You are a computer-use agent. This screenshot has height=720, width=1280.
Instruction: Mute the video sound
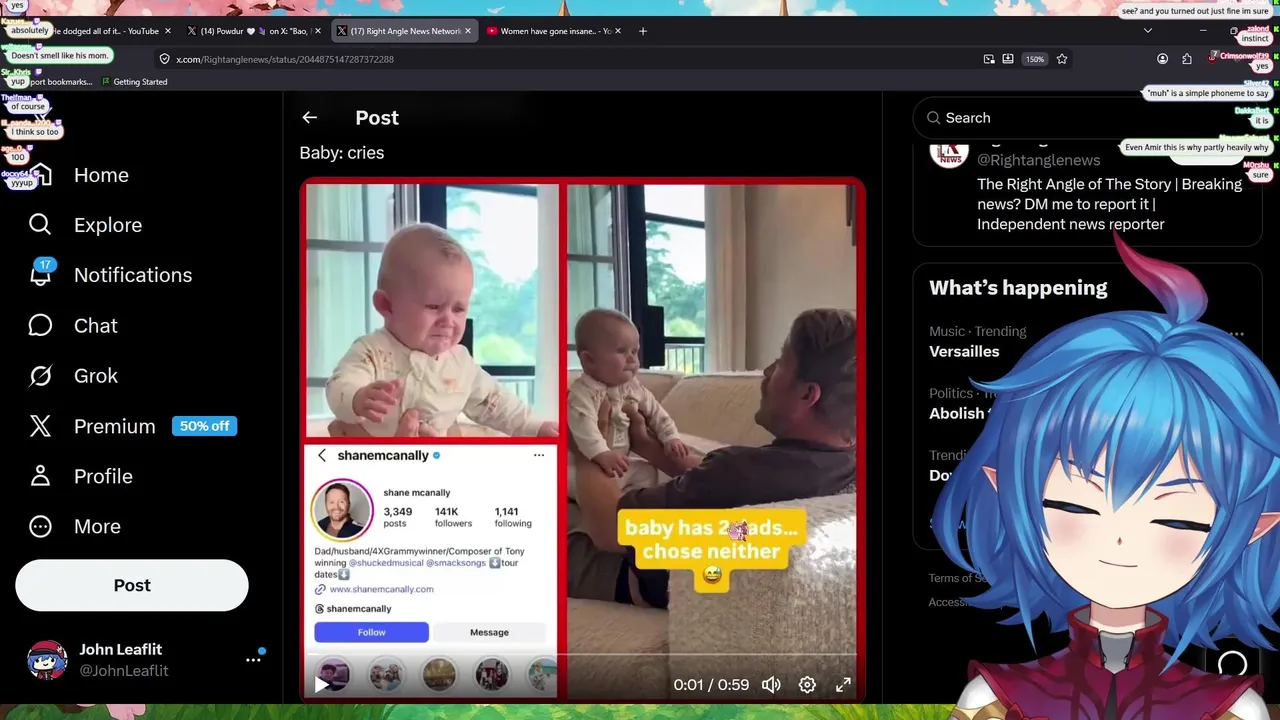click(771, 685)
